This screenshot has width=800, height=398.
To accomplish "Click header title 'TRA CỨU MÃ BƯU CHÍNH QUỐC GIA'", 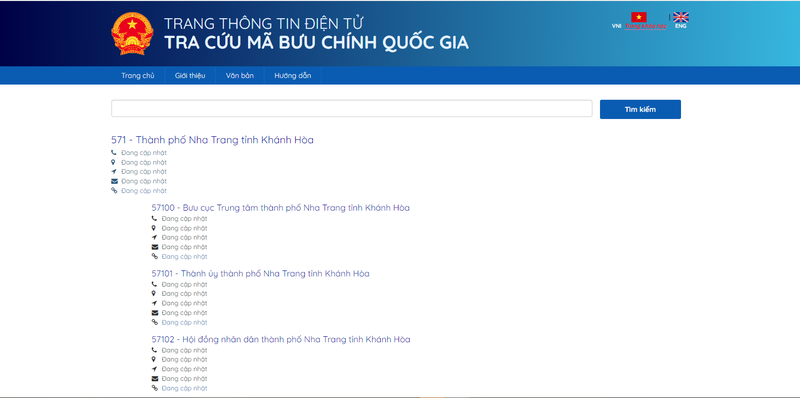I will tap(316, 43).
